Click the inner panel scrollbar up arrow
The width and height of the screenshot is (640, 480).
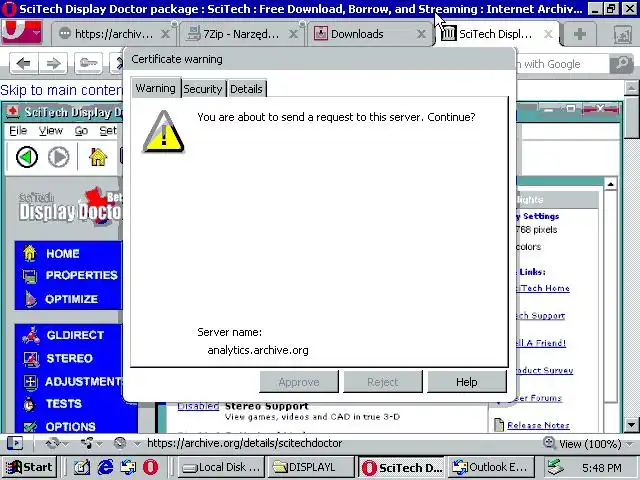click(x=611, y=184)
